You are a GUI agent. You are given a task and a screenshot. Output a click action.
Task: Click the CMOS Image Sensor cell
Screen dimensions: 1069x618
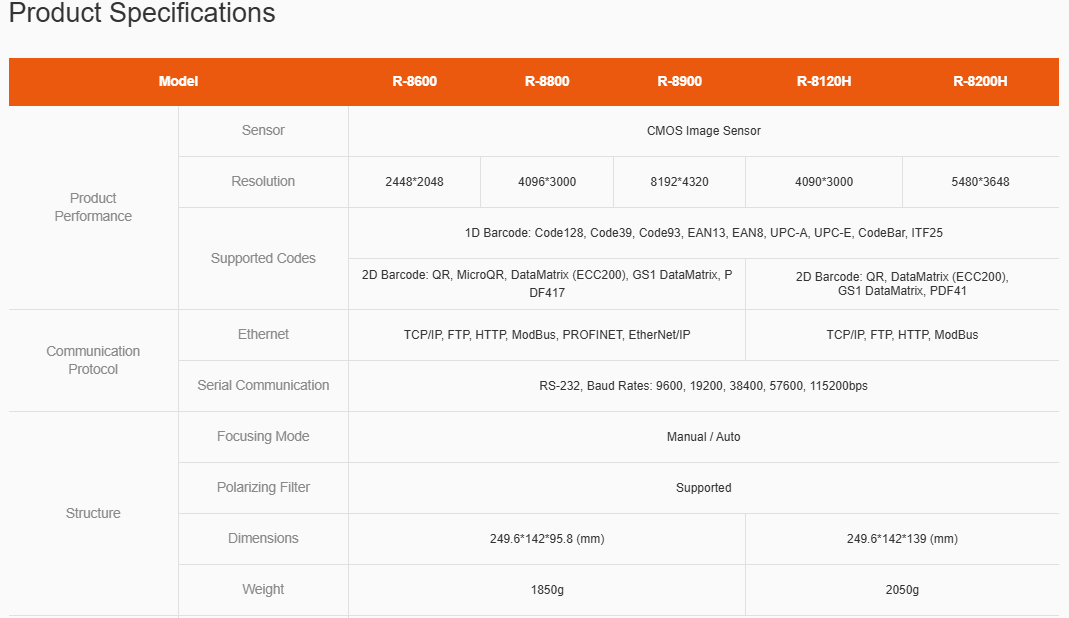[703, 131]
